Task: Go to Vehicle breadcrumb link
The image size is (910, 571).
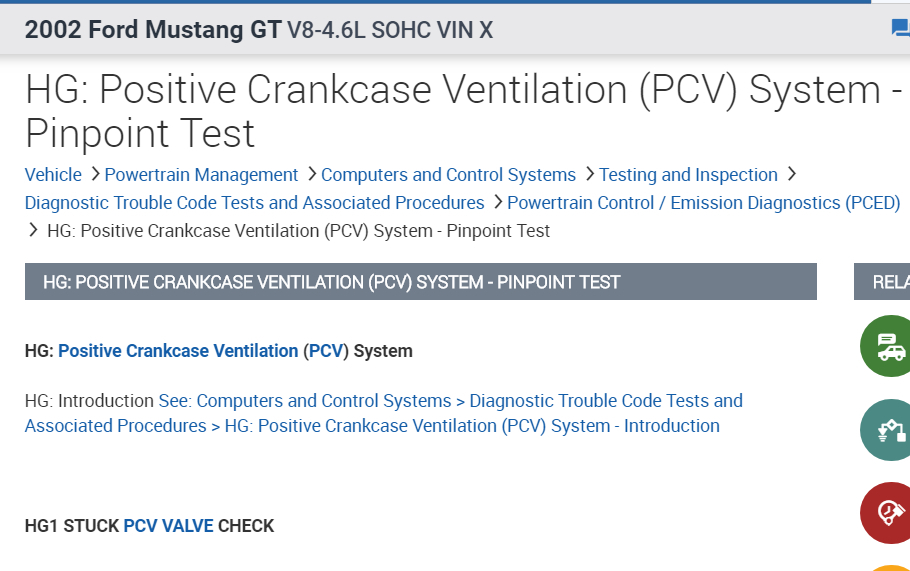Action: (x=53, y=175)
